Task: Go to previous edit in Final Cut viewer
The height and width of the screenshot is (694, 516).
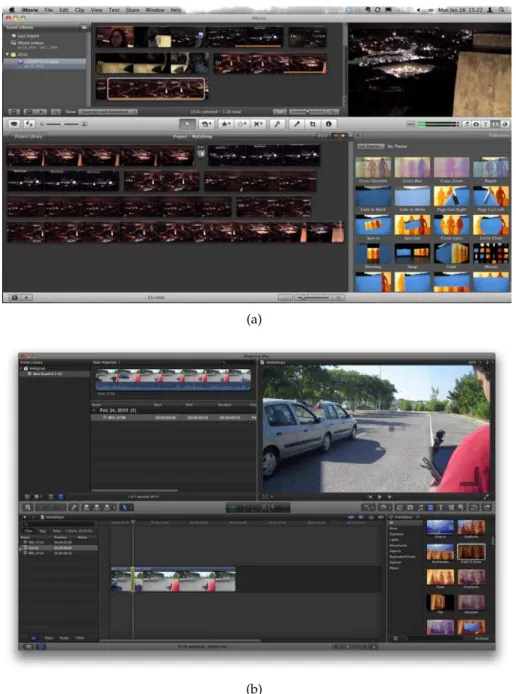Action: (370, 497)
